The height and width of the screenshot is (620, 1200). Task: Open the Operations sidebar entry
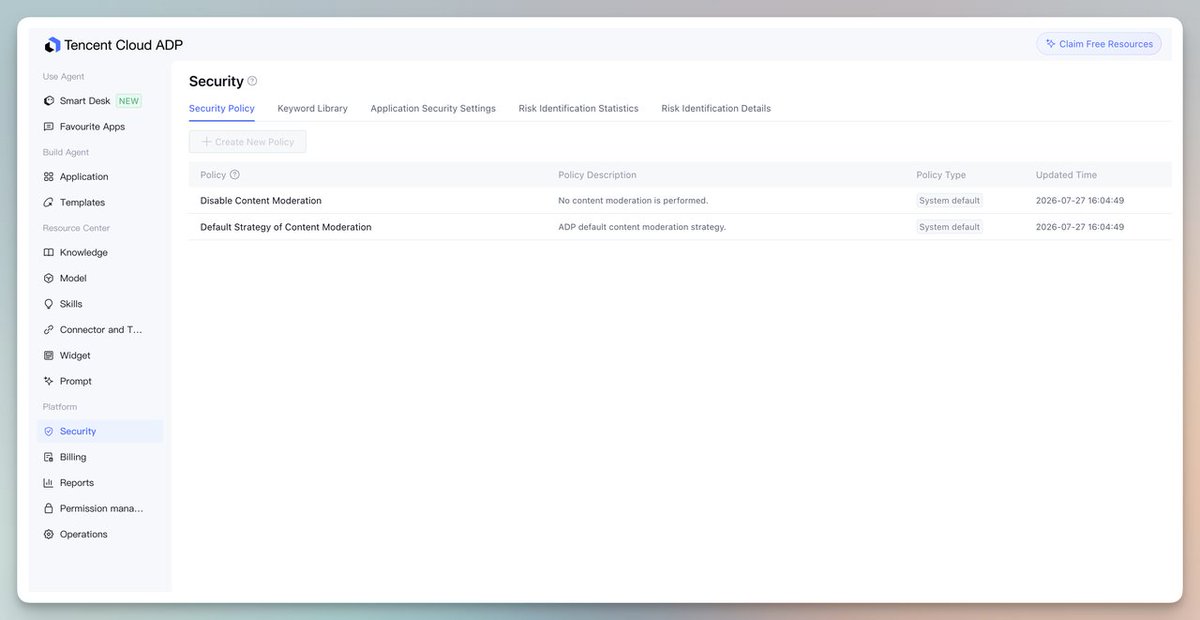pyautogui.click(x=100, y=534)
